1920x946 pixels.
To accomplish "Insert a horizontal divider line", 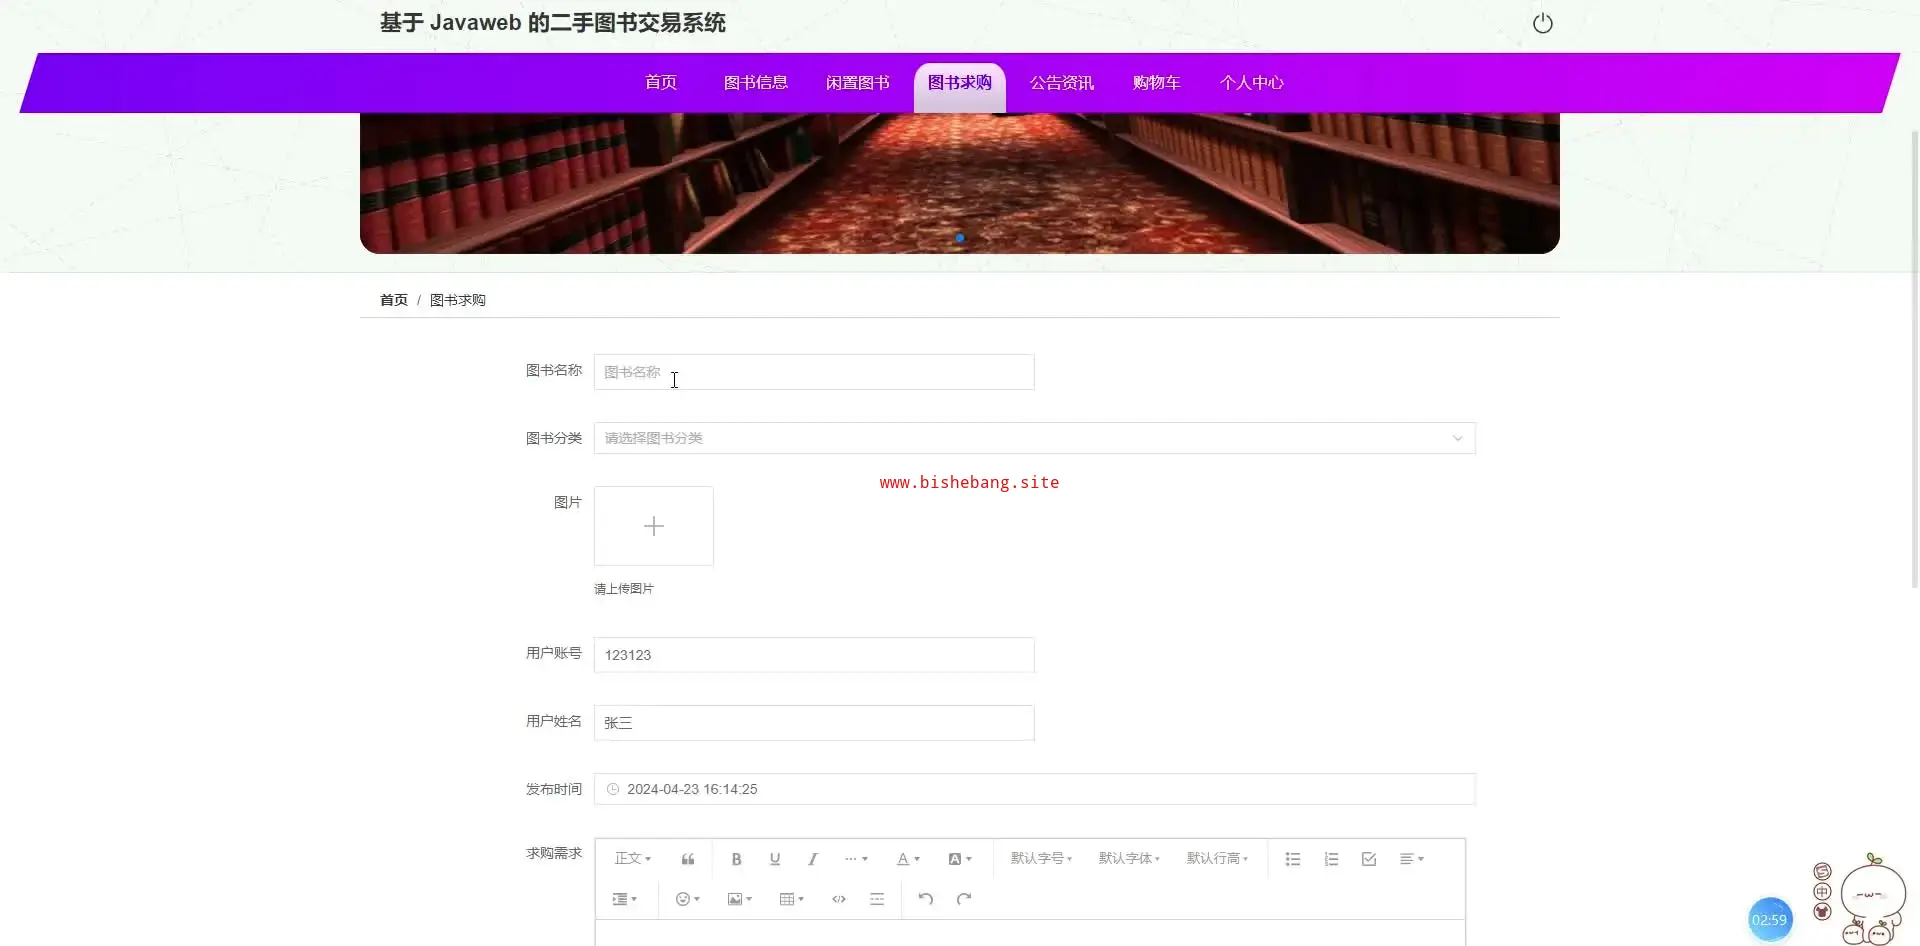I will pyautogui.click(x=877, y=899).
